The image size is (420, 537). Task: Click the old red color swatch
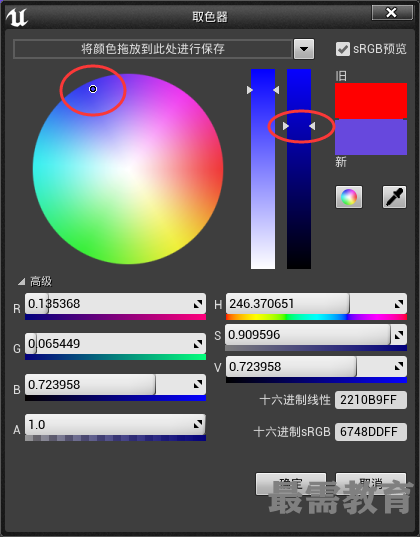point(371,101)
